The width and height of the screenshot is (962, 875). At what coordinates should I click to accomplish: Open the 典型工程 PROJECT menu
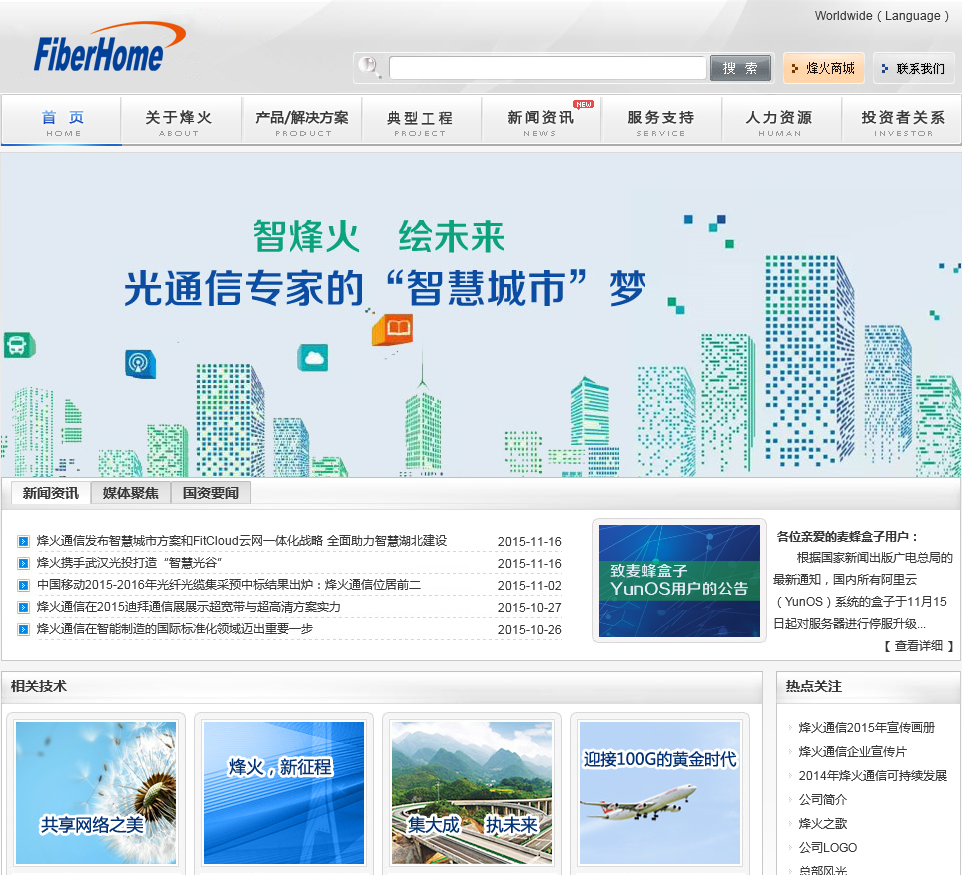(420, 121)
